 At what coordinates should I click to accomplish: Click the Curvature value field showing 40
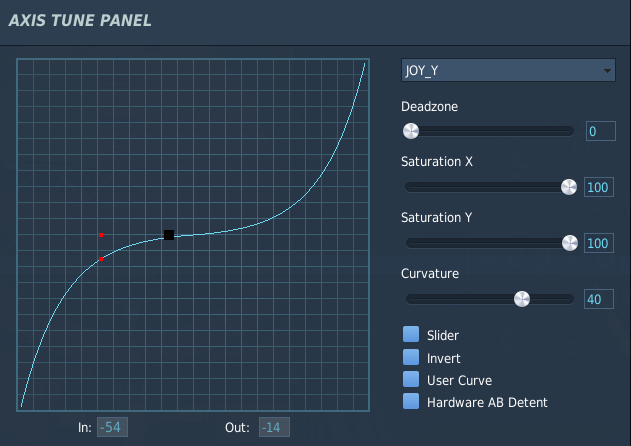[x=599, y=299]
